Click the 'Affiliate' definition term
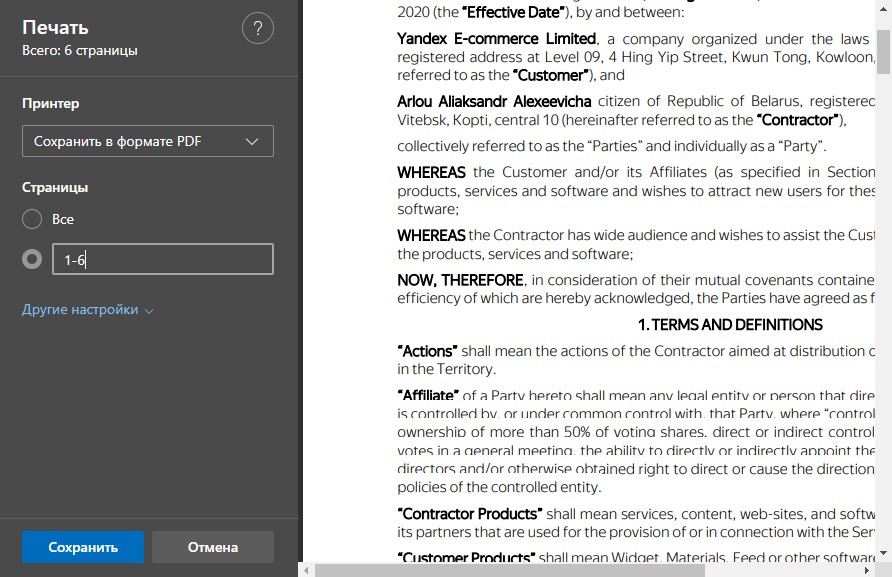 428,395
